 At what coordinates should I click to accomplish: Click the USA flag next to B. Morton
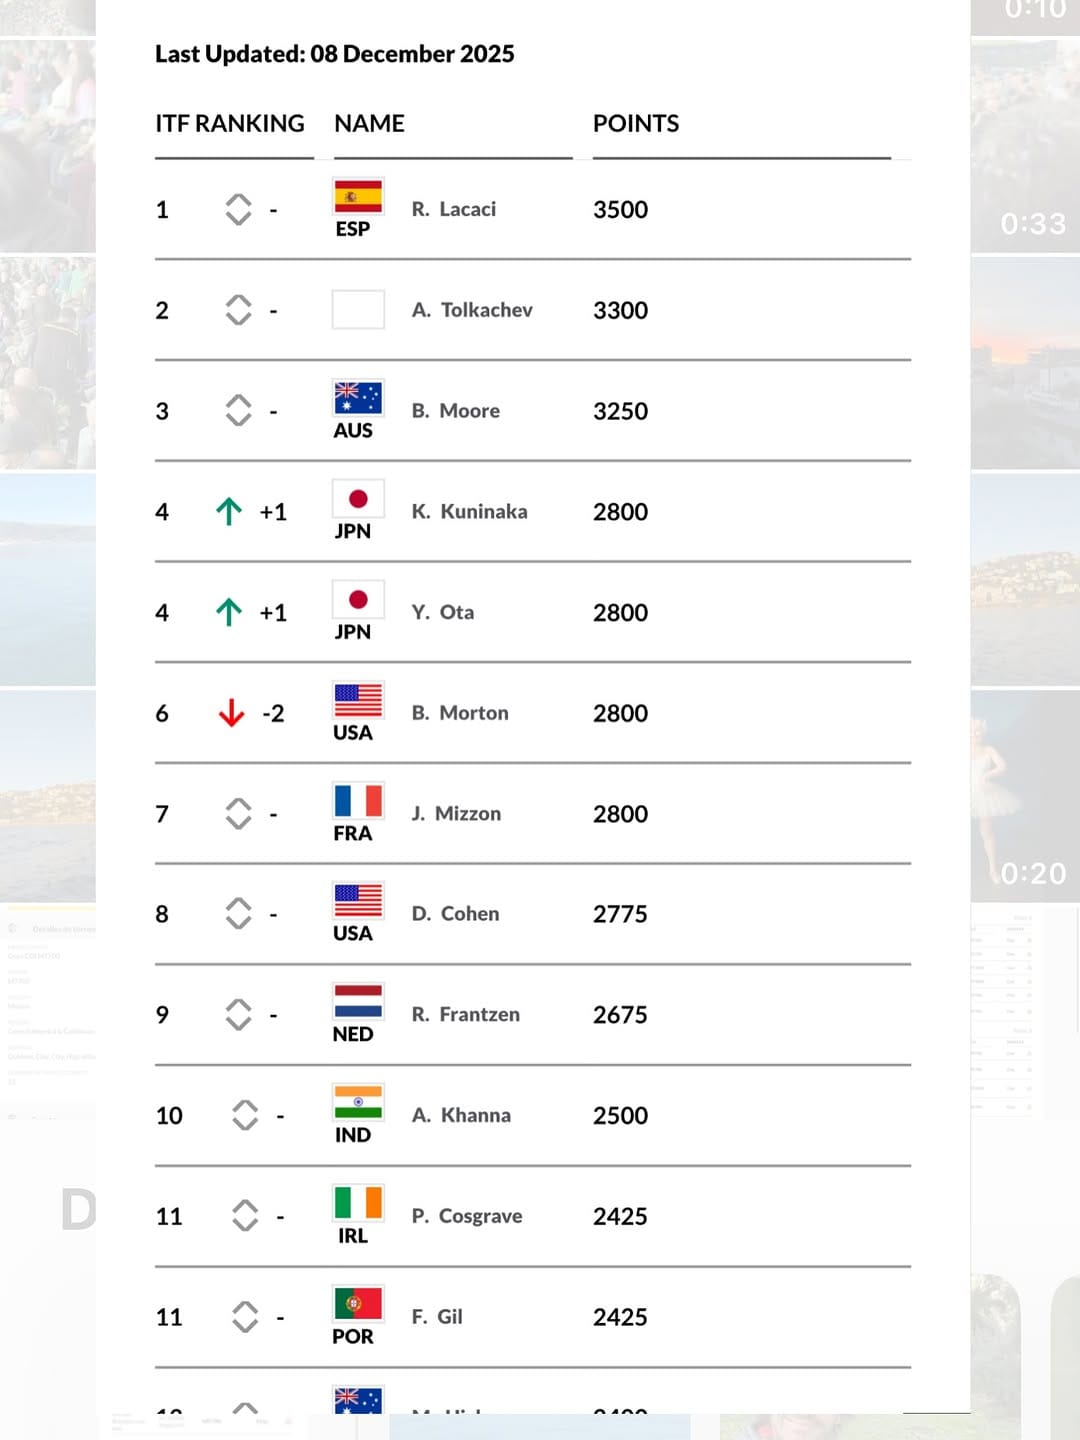click(358, 700)
